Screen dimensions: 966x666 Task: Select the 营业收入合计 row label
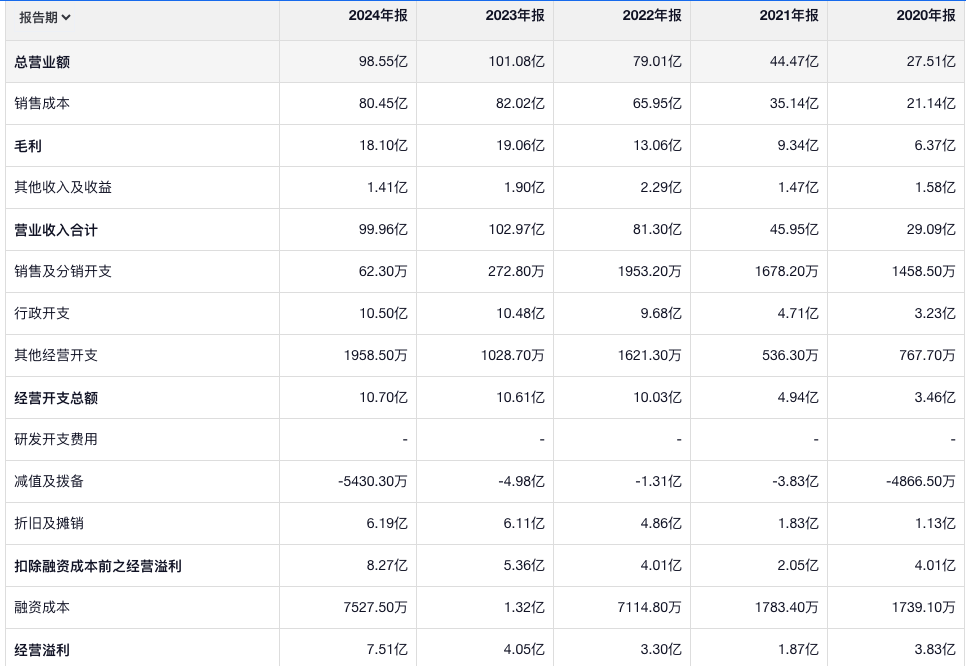56,230
